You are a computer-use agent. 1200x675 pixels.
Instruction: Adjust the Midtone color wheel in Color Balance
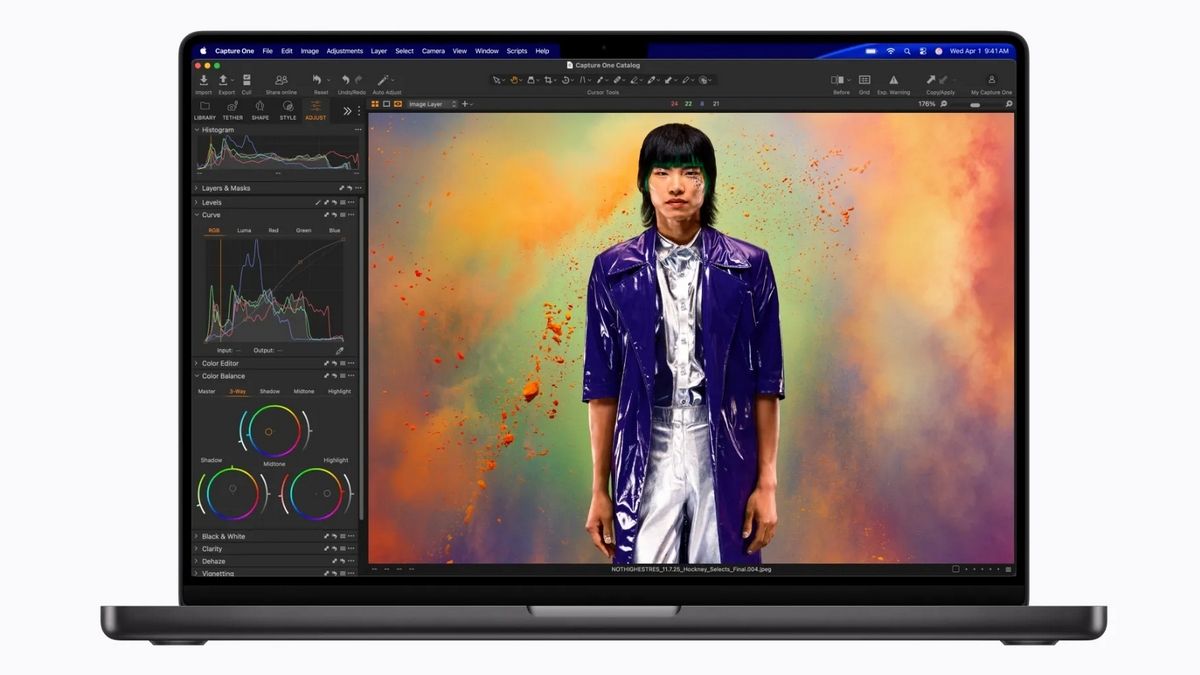[x=270, y=430]
